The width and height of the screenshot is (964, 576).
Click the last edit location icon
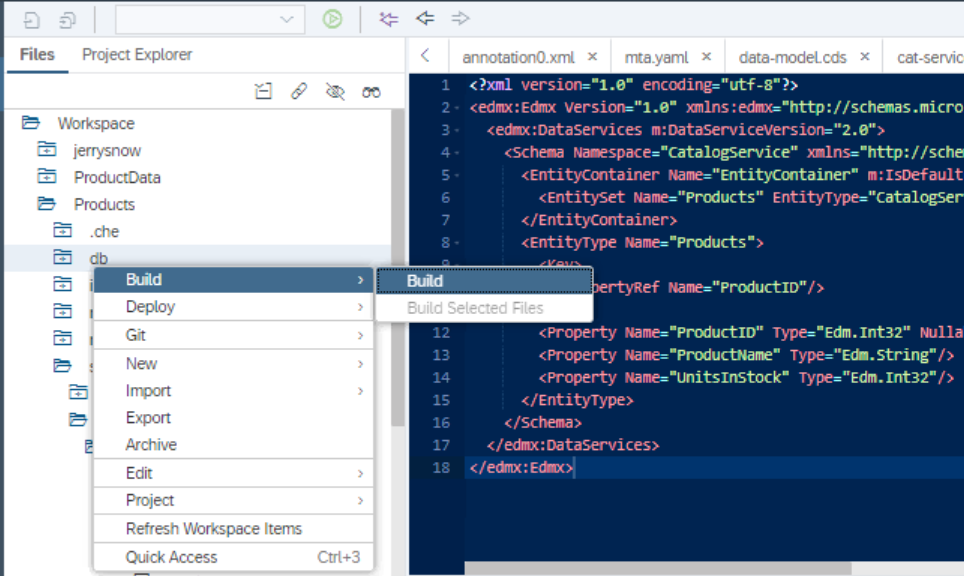[389, 19]
